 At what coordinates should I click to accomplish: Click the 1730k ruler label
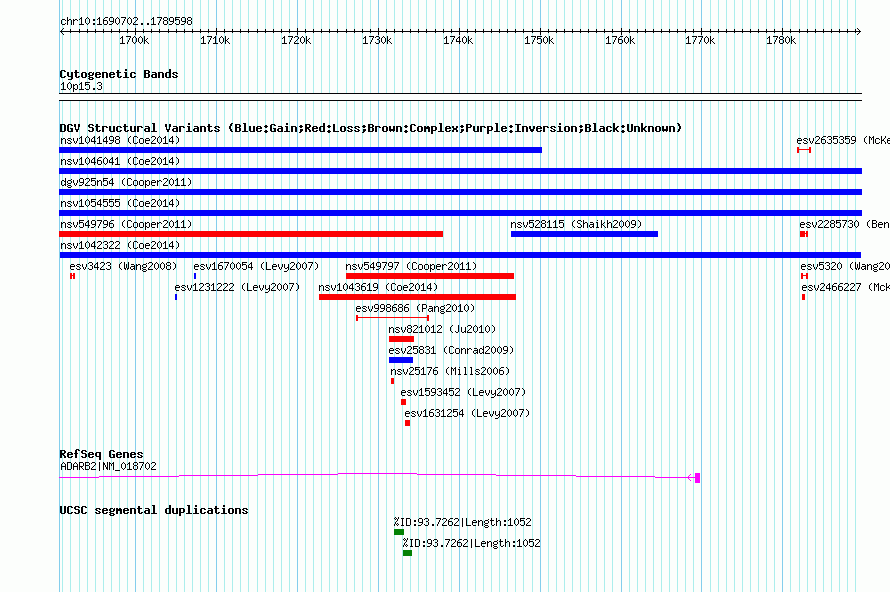377,40
